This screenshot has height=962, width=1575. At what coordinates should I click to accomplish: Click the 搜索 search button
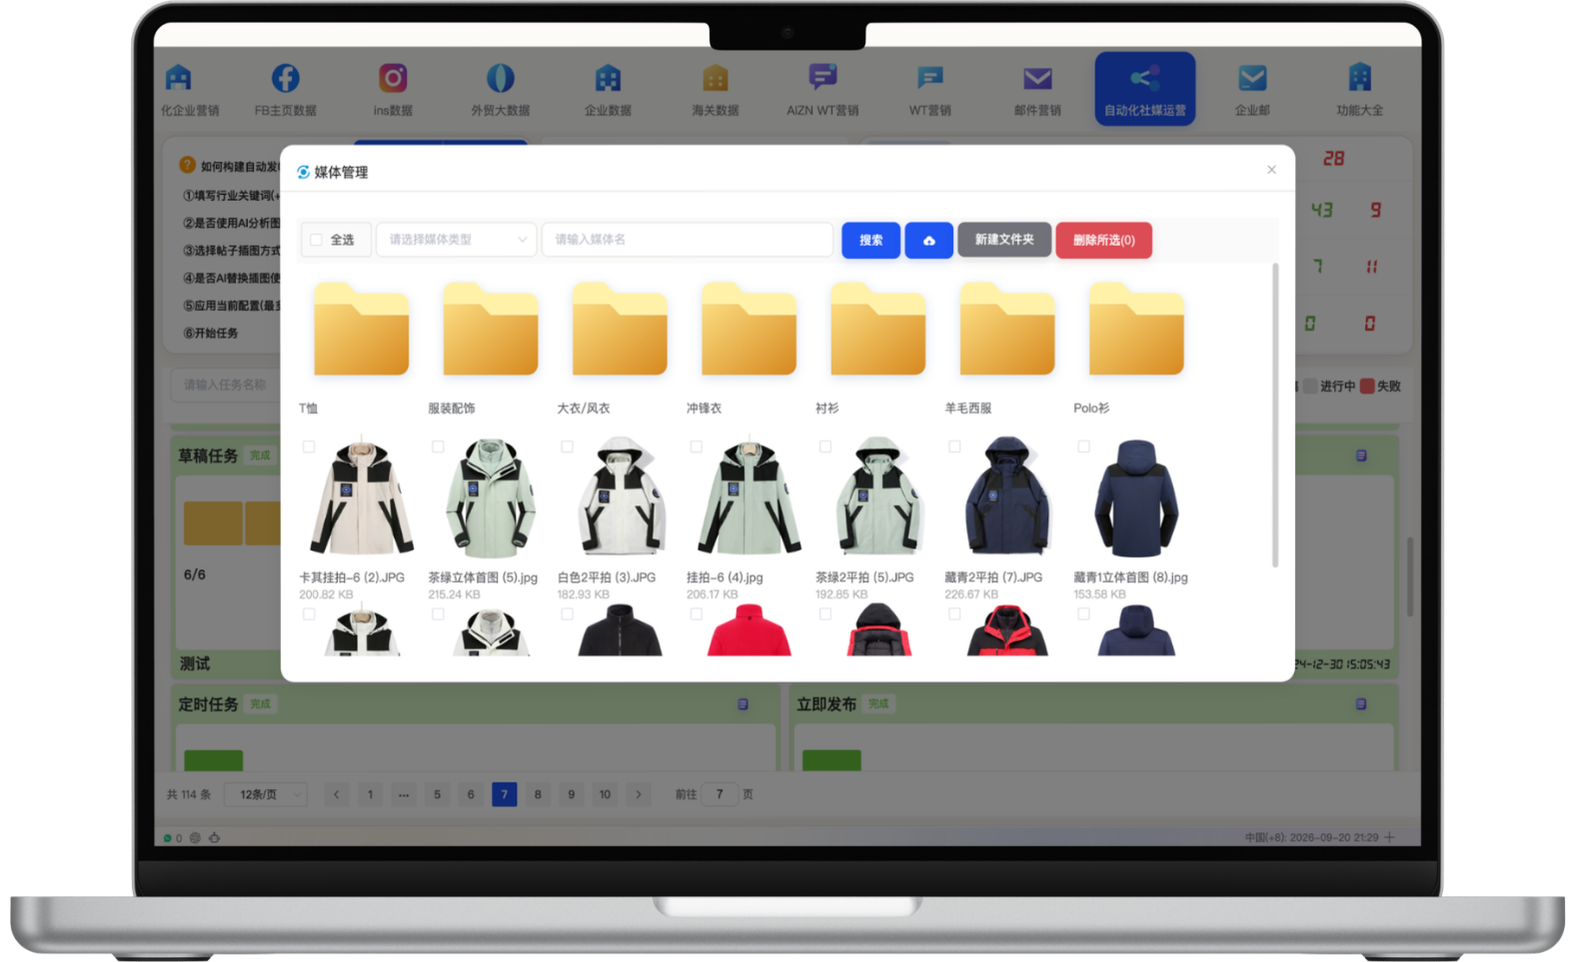point(871,240)
